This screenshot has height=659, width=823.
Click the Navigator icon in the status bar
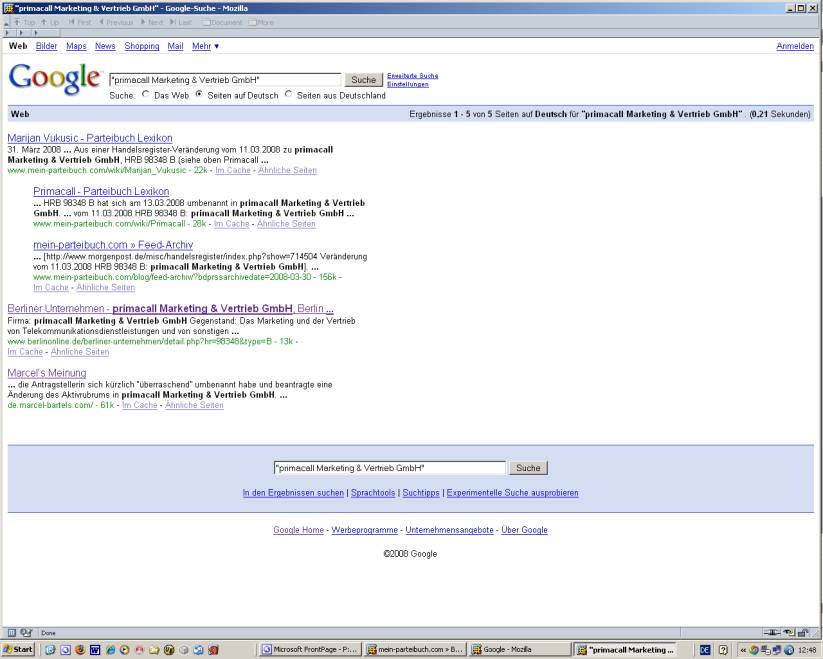12,633
